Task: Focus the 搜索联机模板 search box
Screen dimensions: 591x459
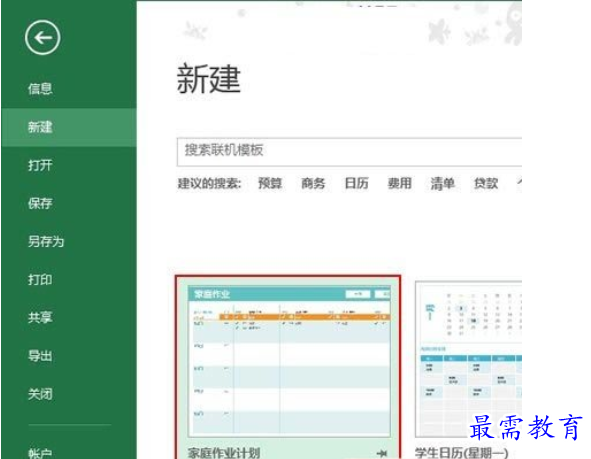Action: point(349,151)
